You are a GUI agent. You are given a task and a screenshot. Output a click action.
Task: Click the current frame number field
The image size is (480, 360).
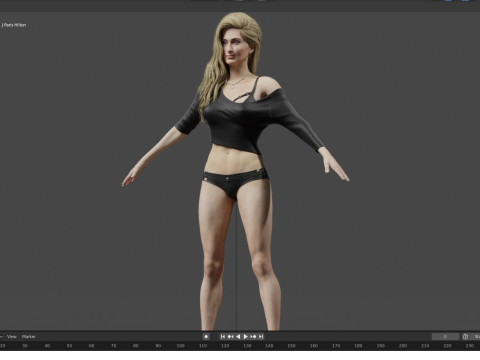click(x=445, y=337)
